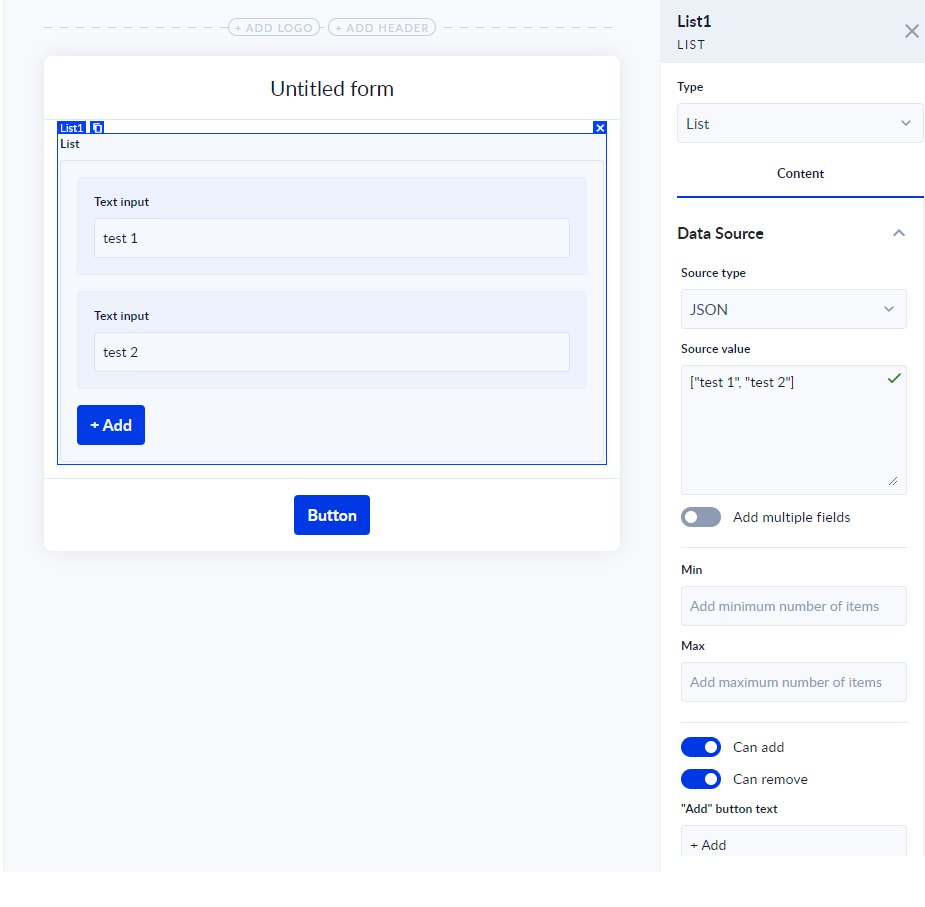Collapse the Data Source section
This screenshot has width=925, height=907.
[x=898, y=233]
